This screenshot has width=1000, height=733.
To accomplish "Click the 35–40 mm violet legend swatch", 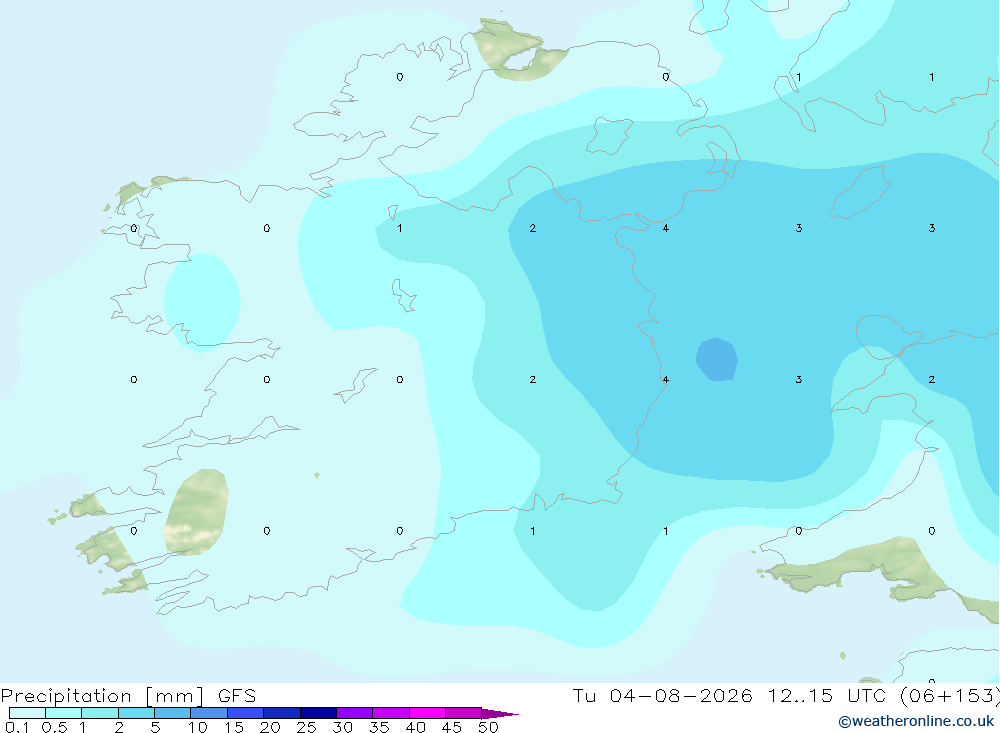I will (390, 713).
